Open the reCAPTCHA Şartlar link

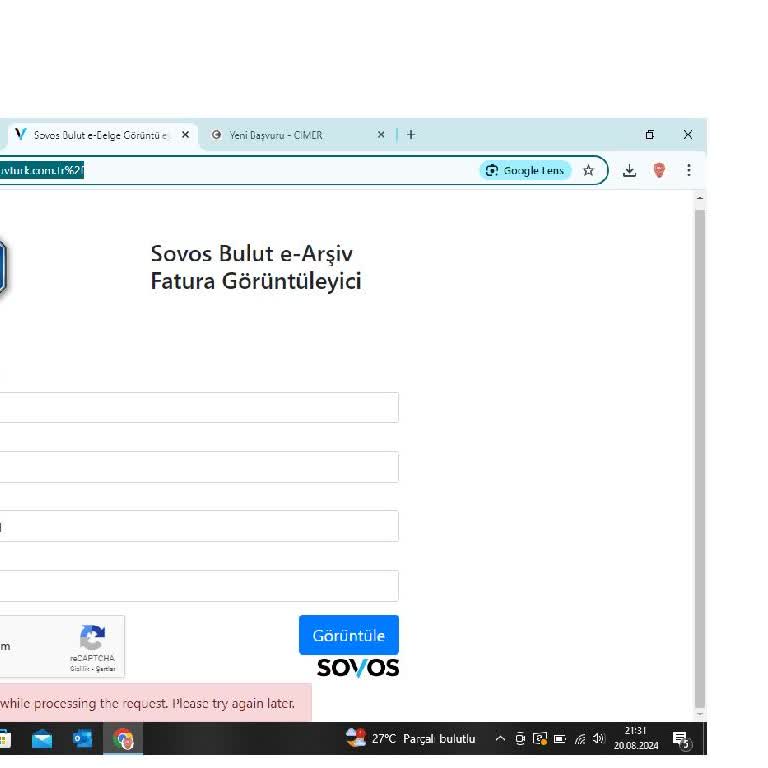point(105,669)
